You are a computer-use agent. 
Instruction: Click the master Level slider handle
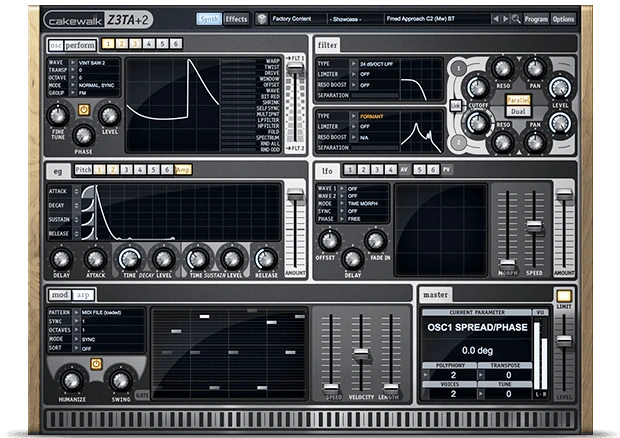pos(564,340)
